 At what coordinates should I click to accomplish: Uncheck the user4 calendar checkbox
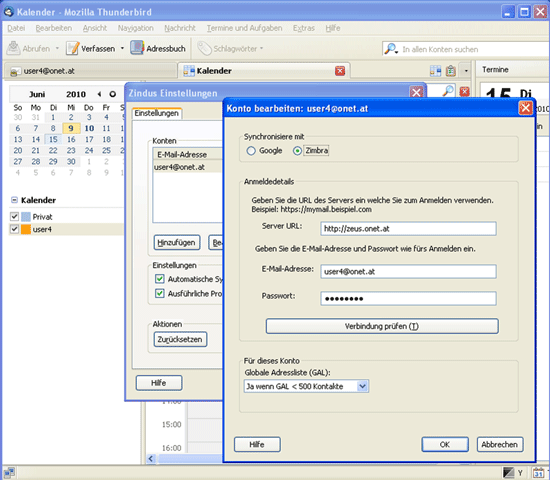[x=14, y=229]
